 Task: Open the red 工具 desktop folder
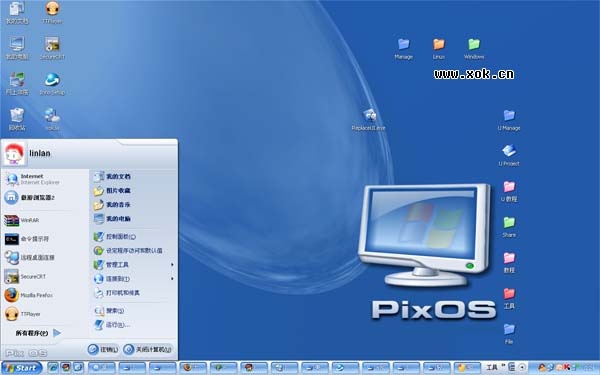pyautogui.click(x=509, y=298)
